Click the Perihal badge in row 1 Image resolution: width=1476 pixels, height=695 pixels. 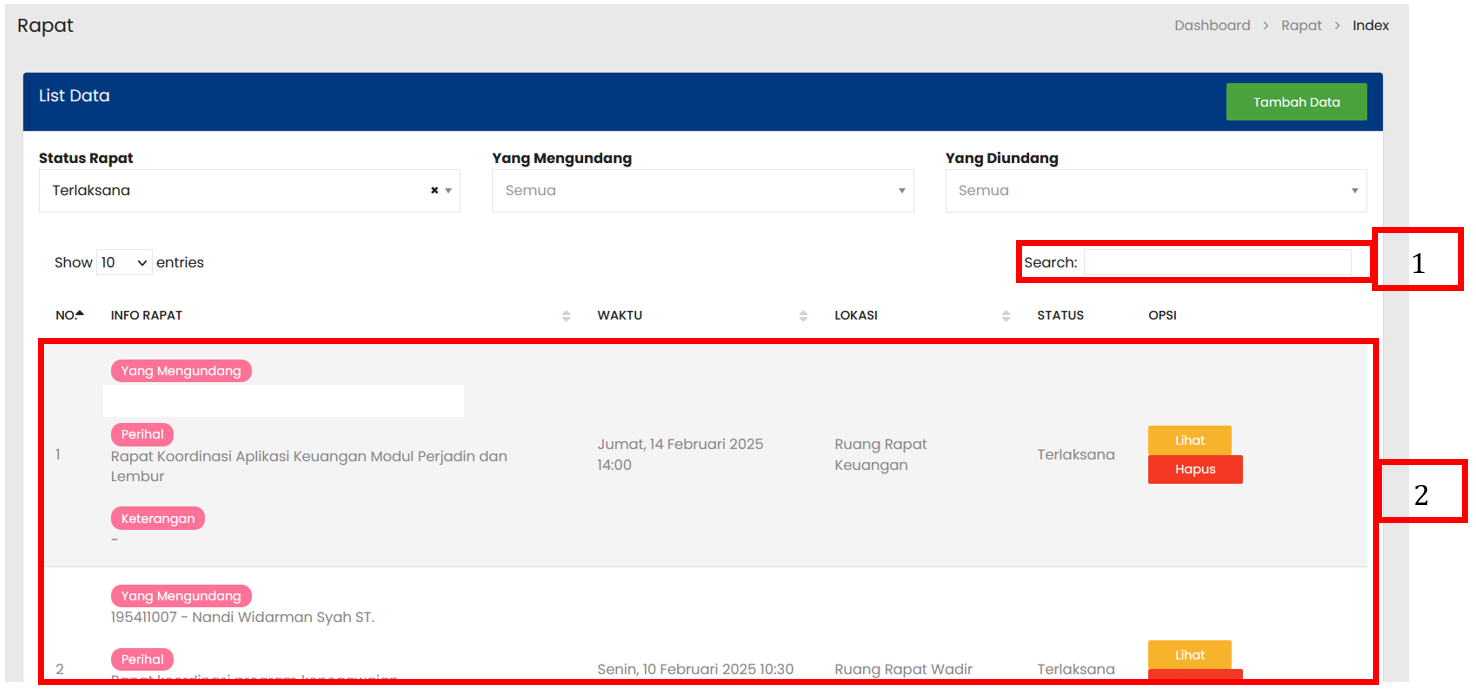coord(142,435)
